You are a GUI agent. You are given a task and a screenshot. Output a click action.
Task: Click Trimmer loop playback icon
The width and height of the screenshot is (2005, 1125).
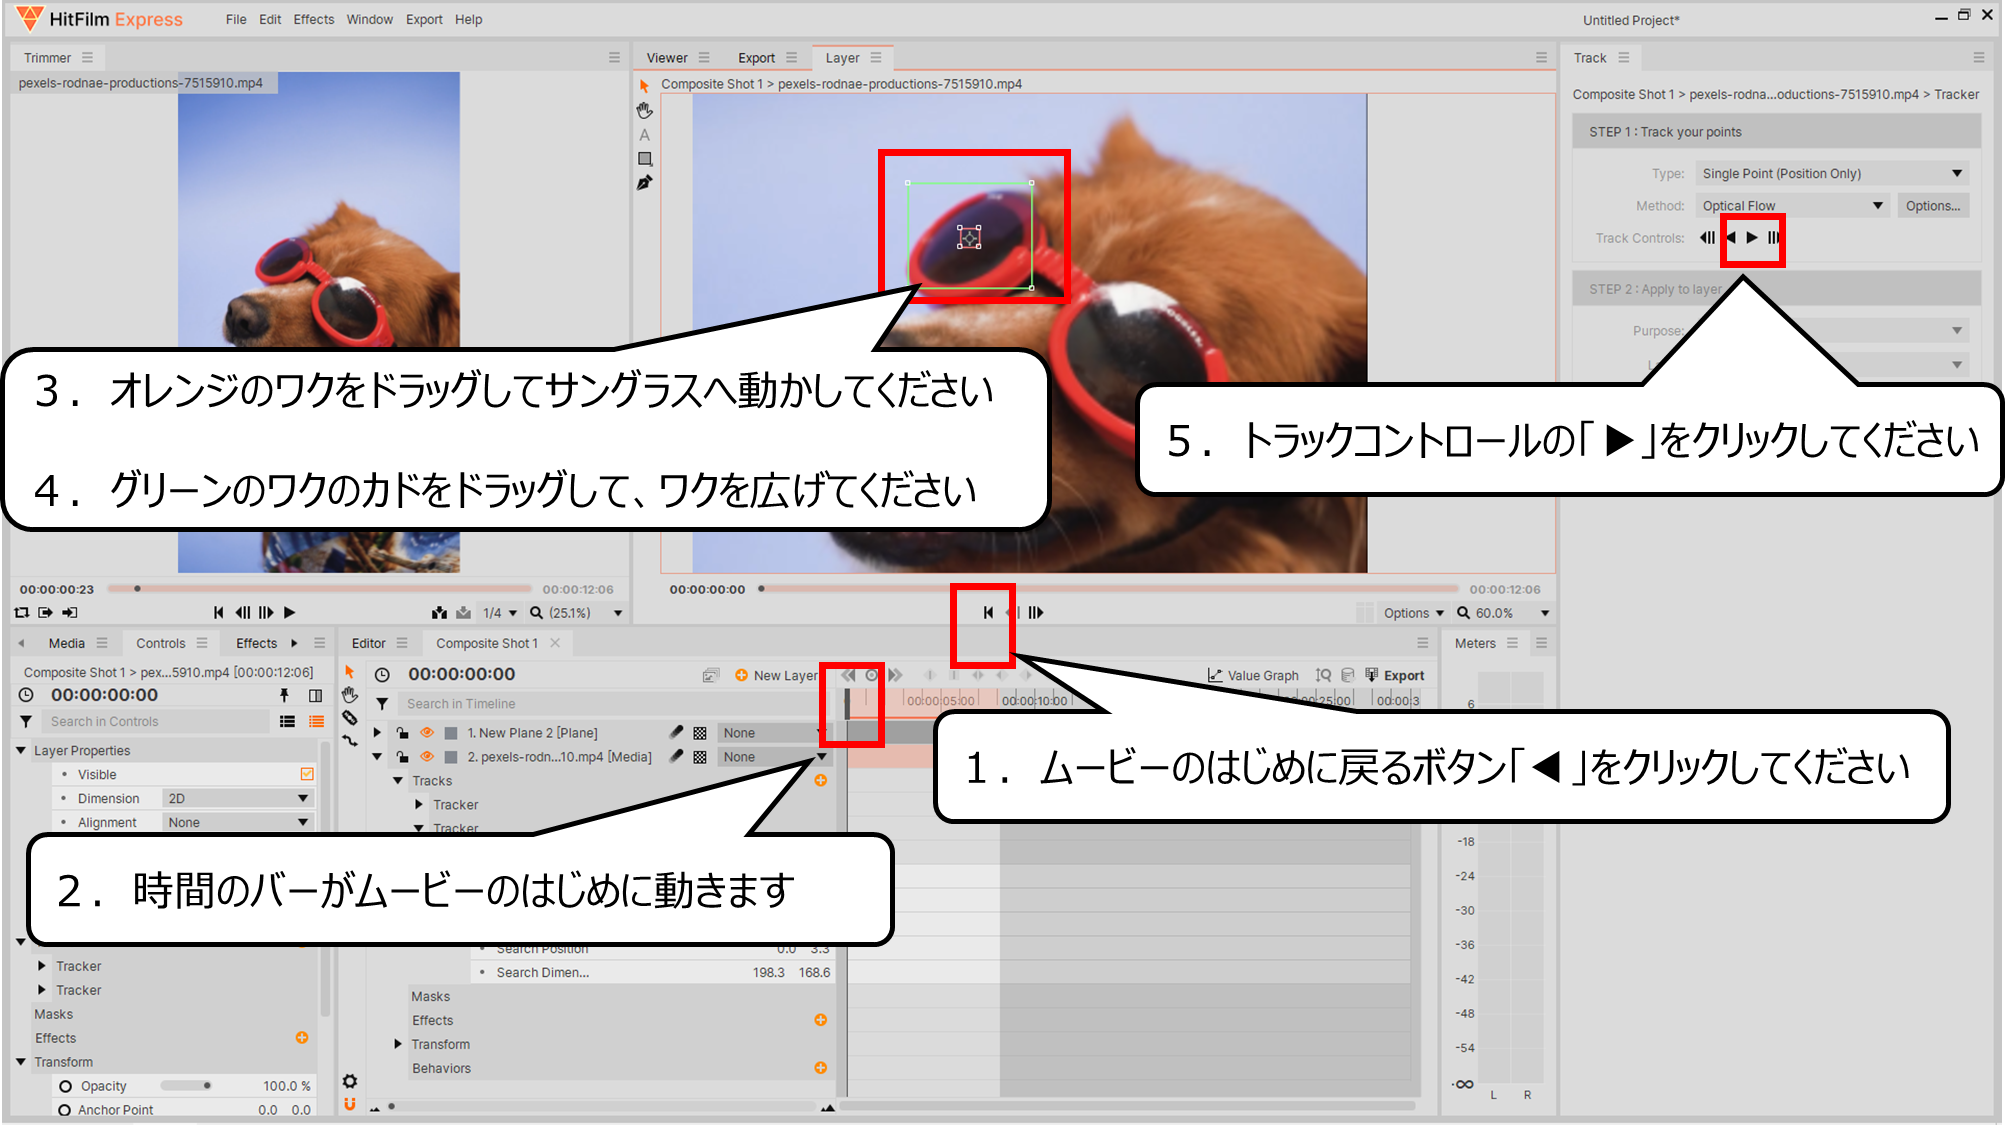tap(22, 612)
